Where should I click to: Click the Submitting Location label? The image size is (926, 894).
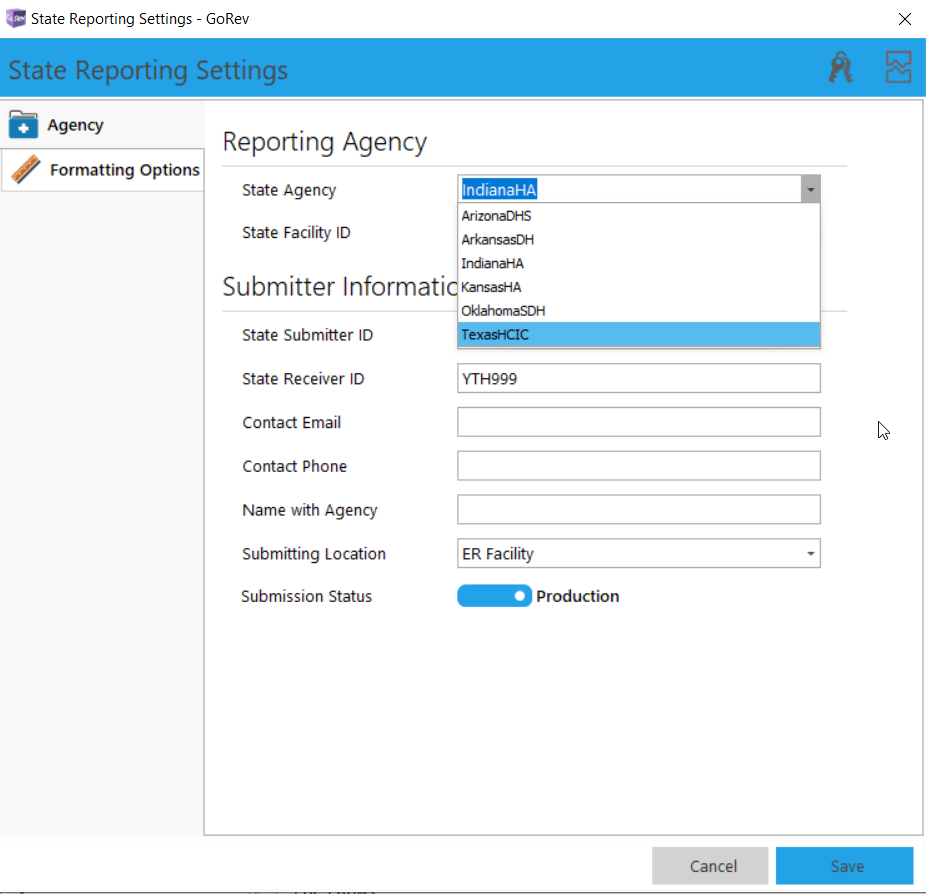tap(314, 554)
